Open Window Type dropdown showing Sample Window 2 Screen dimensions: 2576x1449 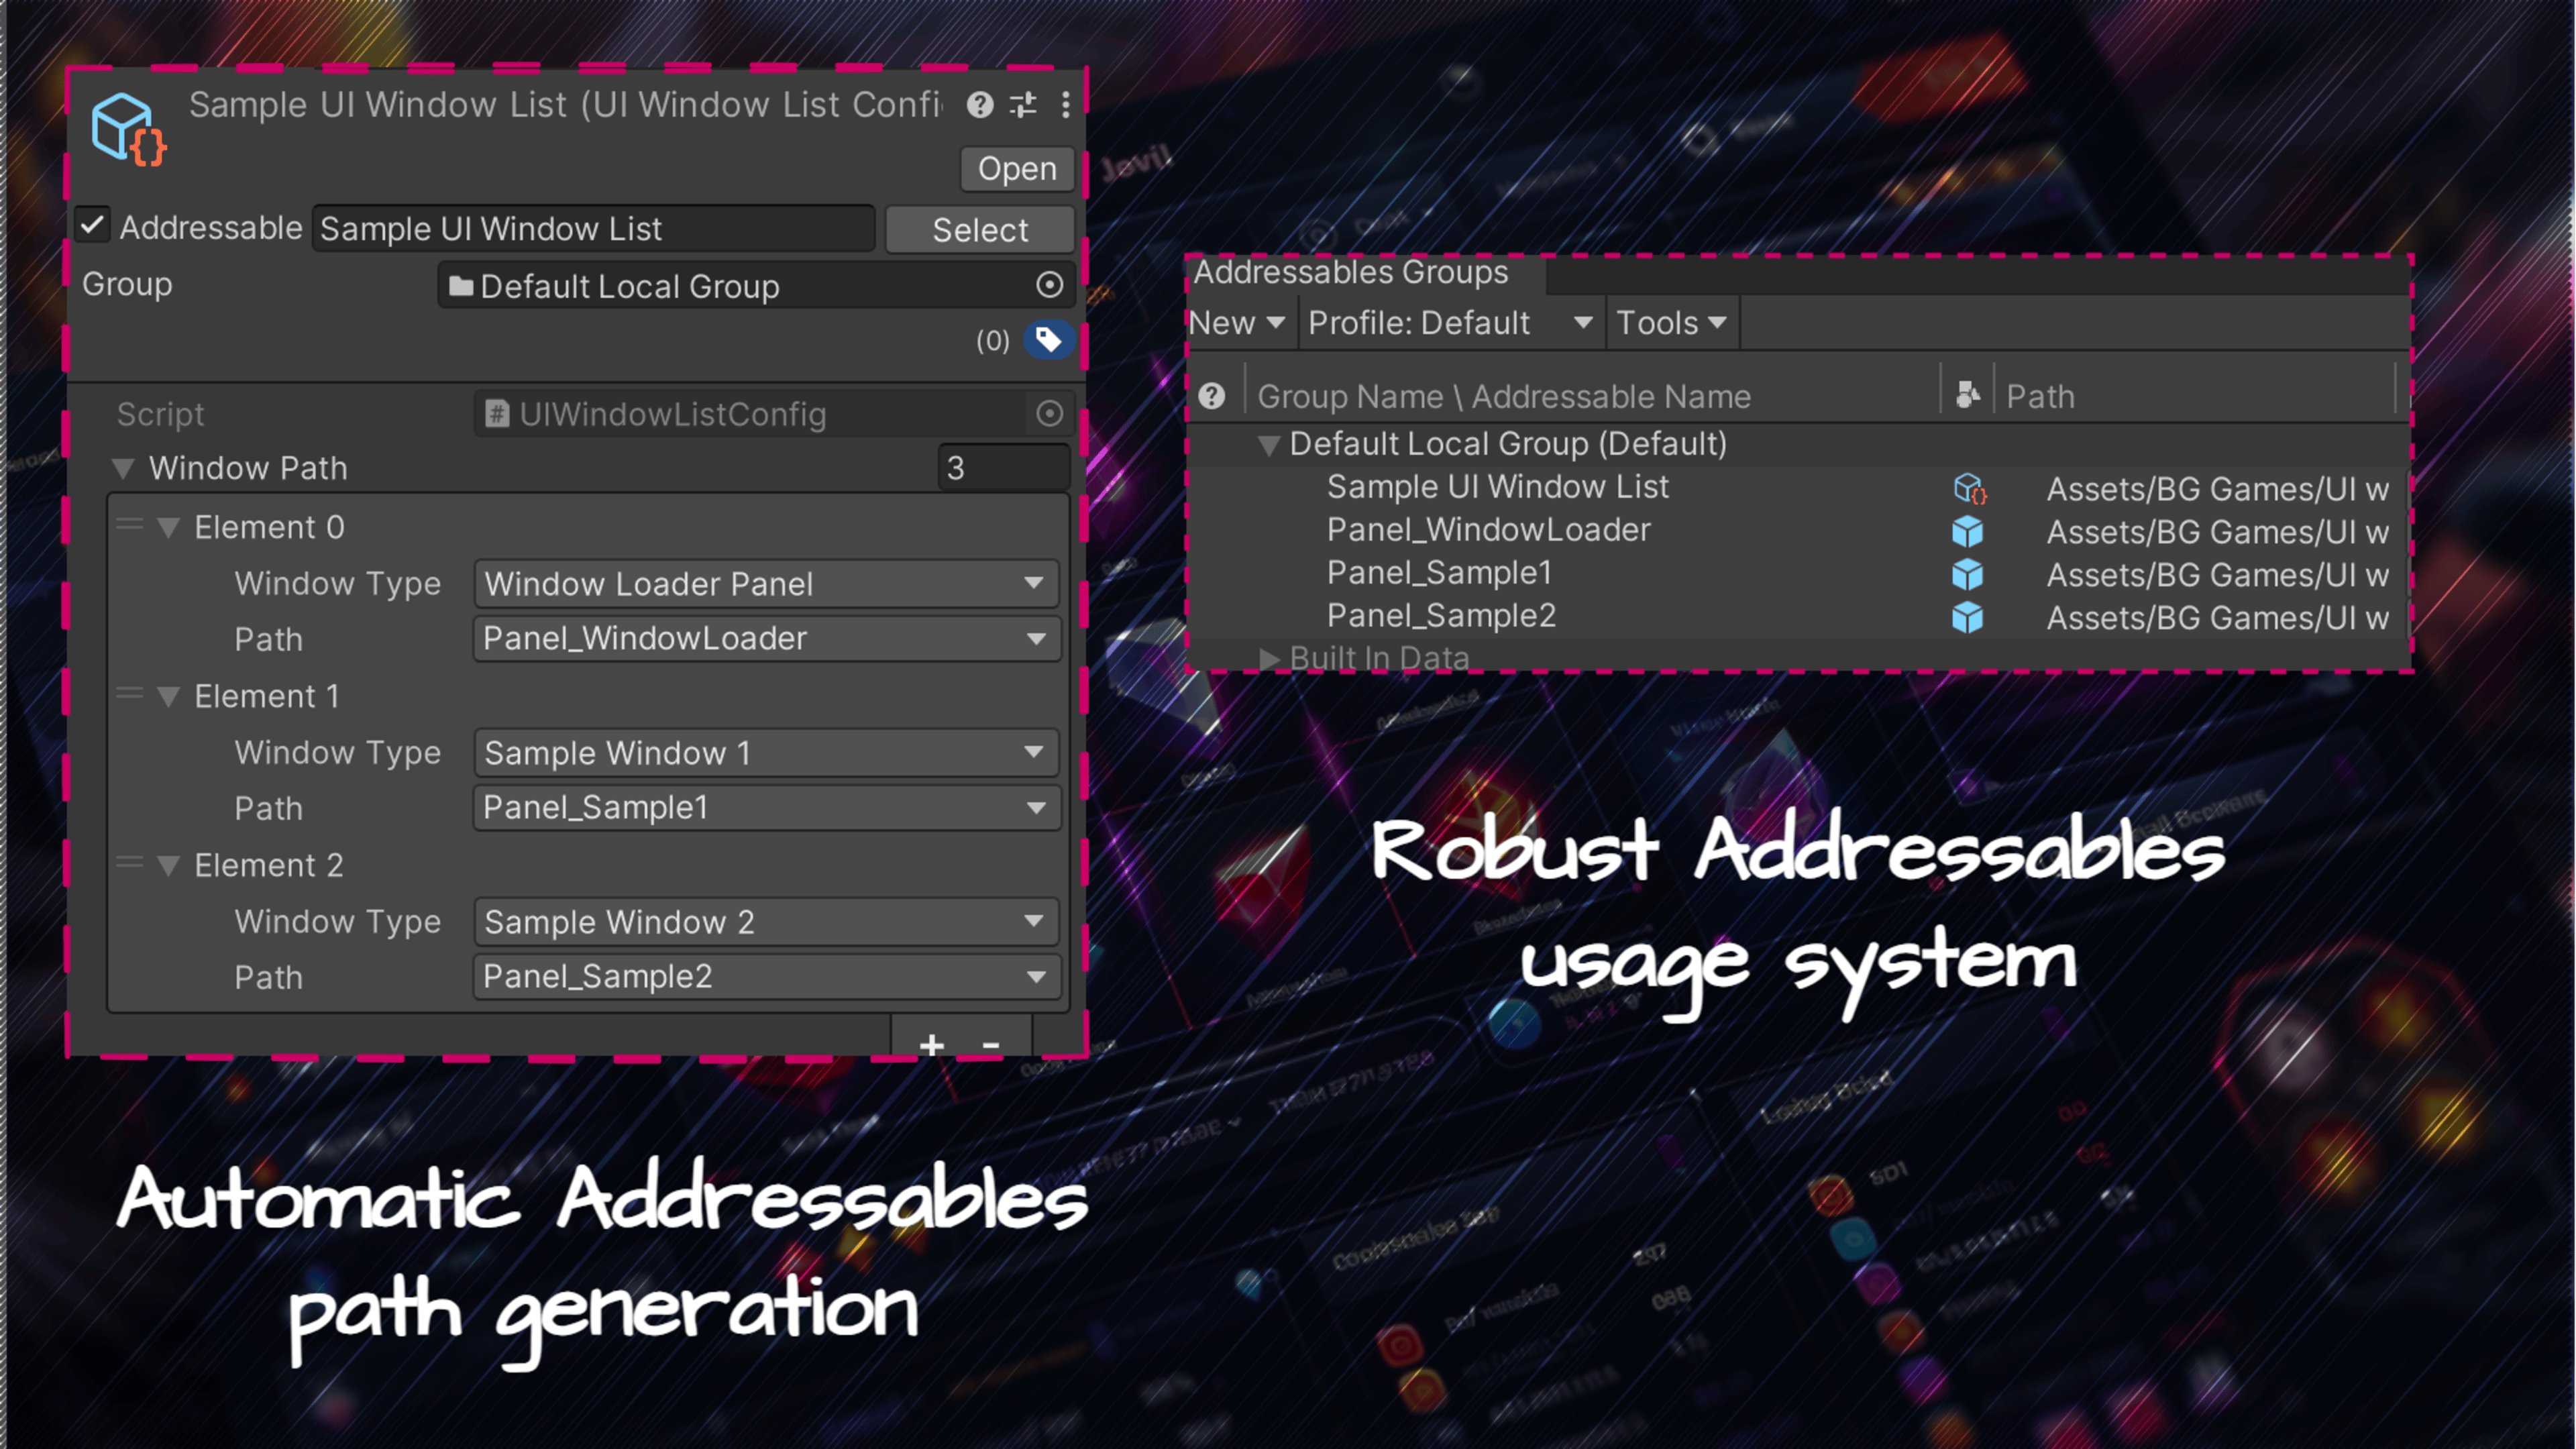point(766,921)
